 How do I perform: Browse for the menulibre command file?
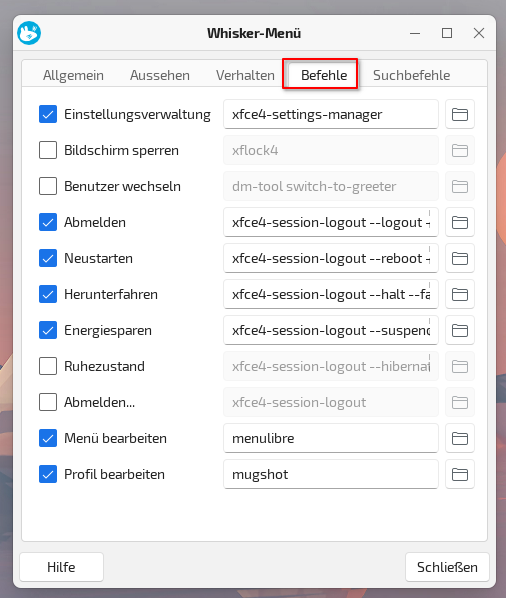click(459, 438)
